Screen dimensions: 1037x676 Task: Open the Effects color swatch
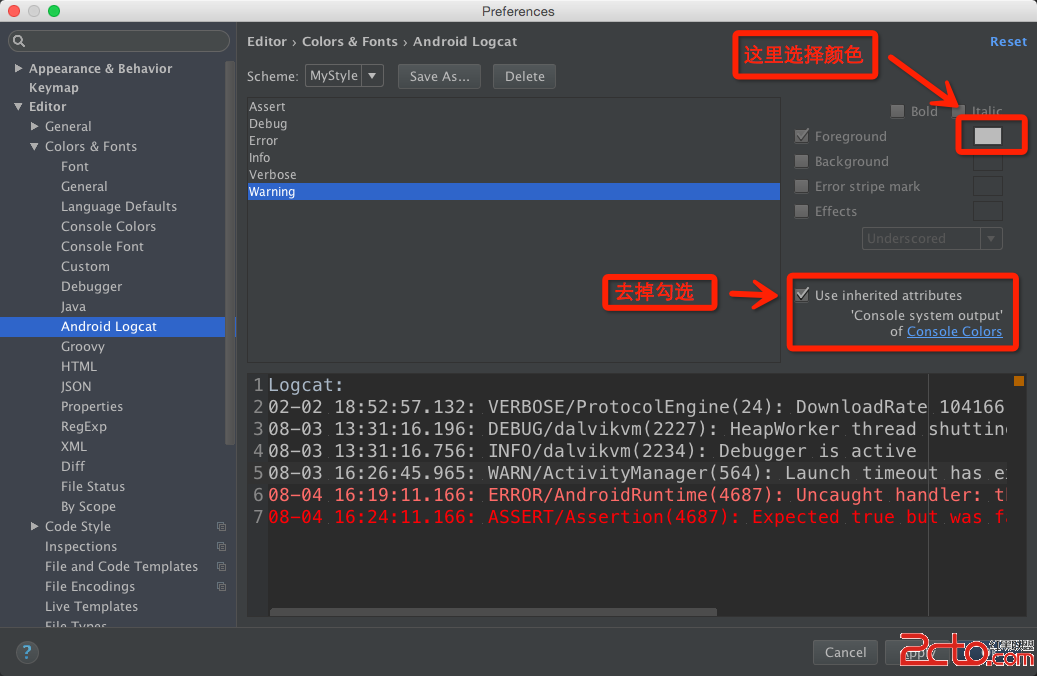[x=987, y=212]
